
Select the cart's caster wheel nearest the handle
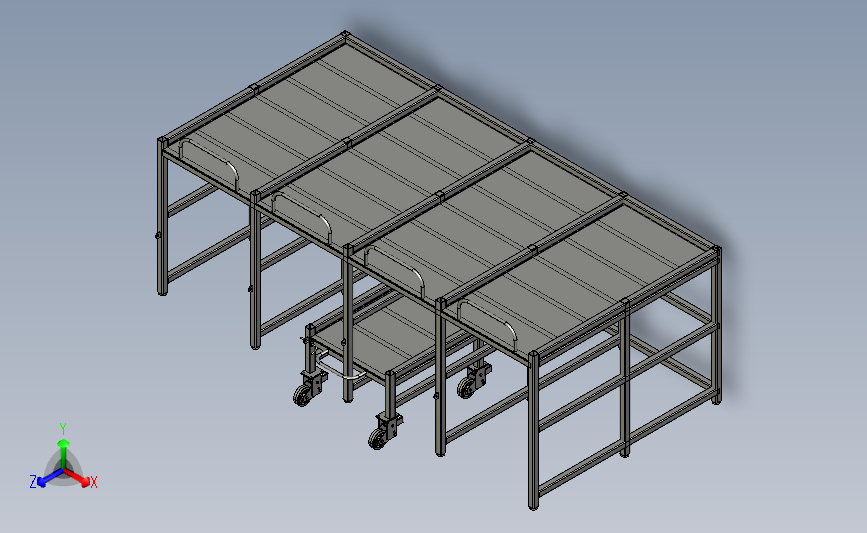point(303,396)
